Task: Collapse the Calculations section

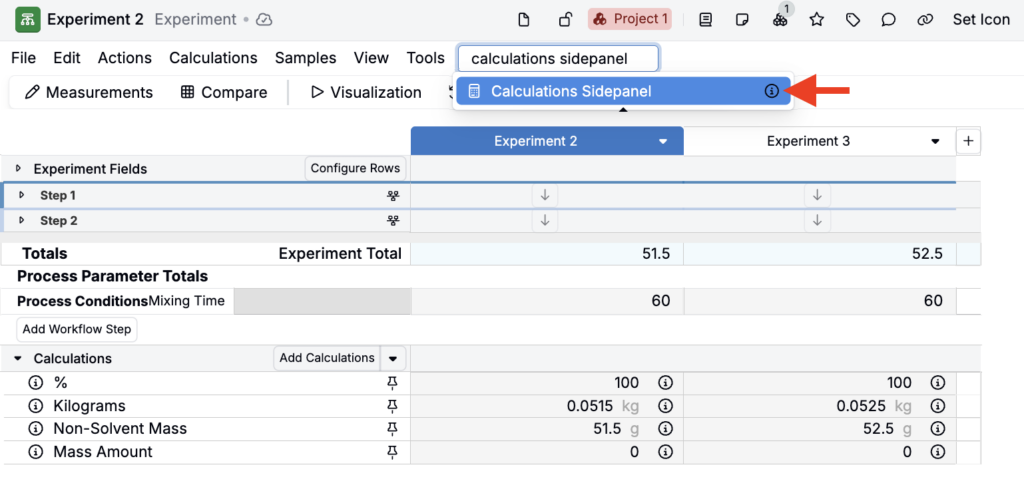Action: 18,359
